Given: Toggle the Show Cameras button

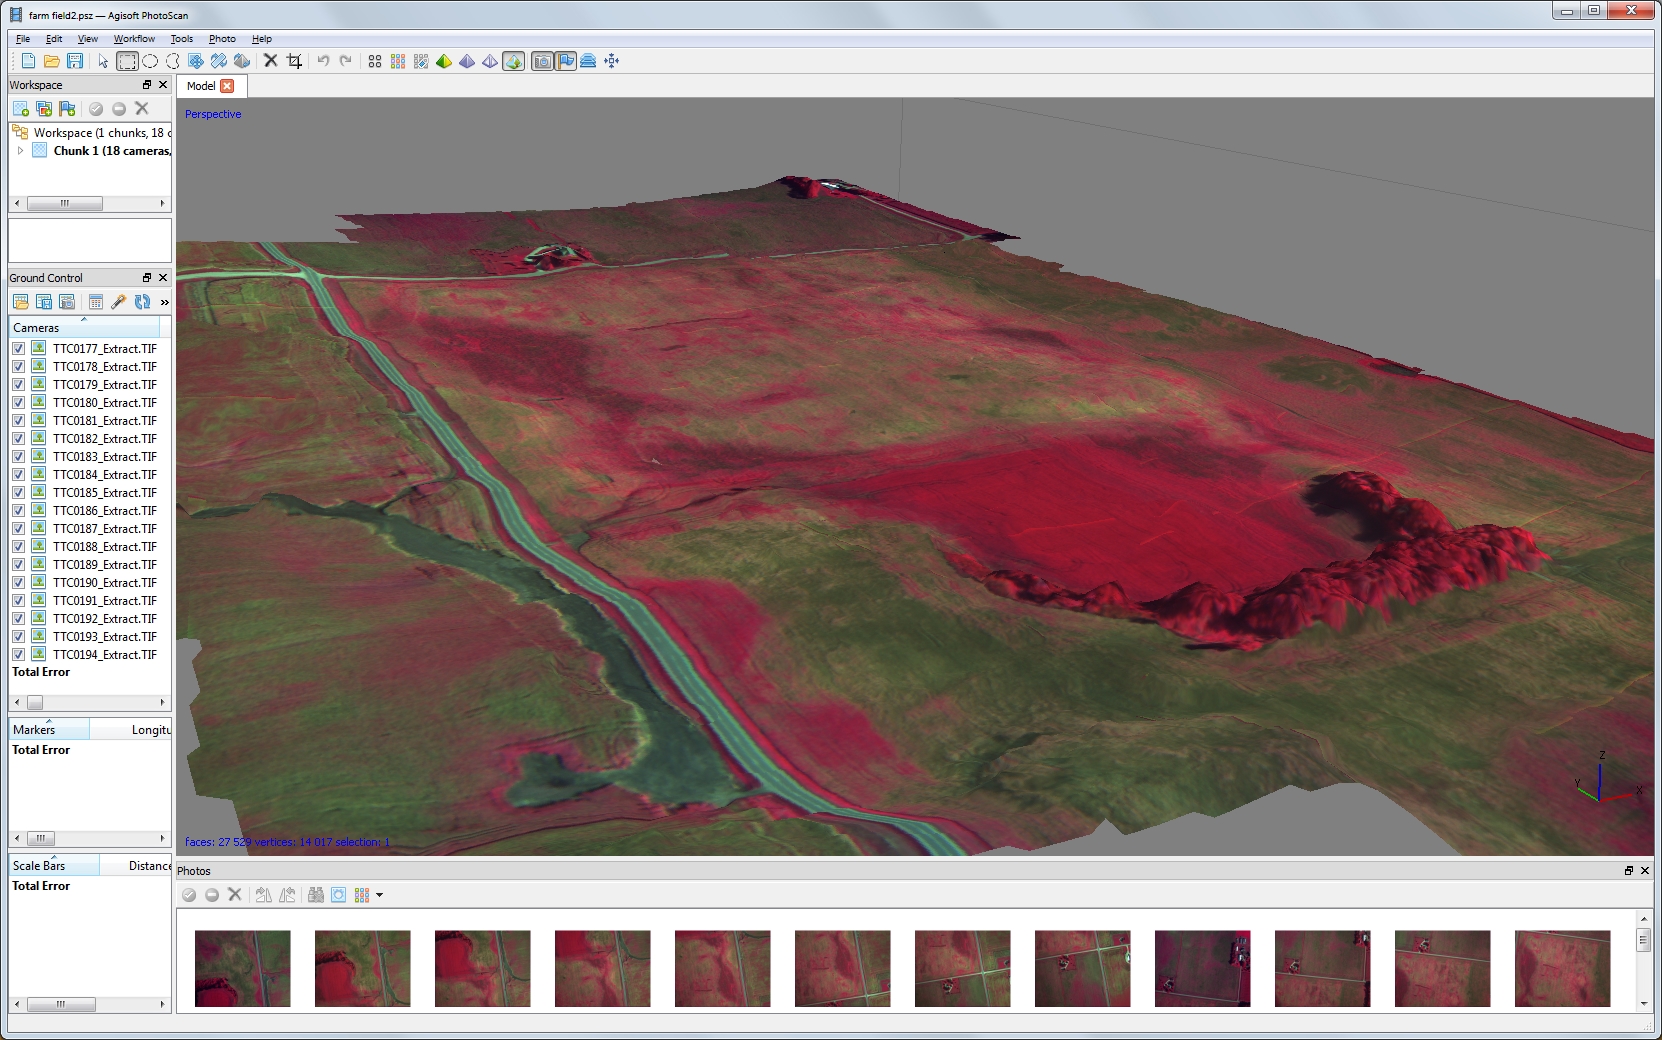Looking at the screenshot, I should [542, 61].
